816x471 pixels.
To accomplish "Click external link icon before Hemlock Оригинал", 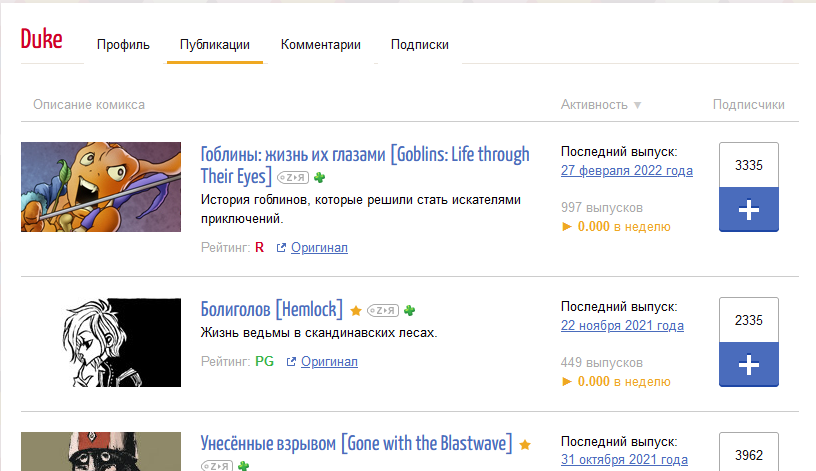I will click(291, 361).
